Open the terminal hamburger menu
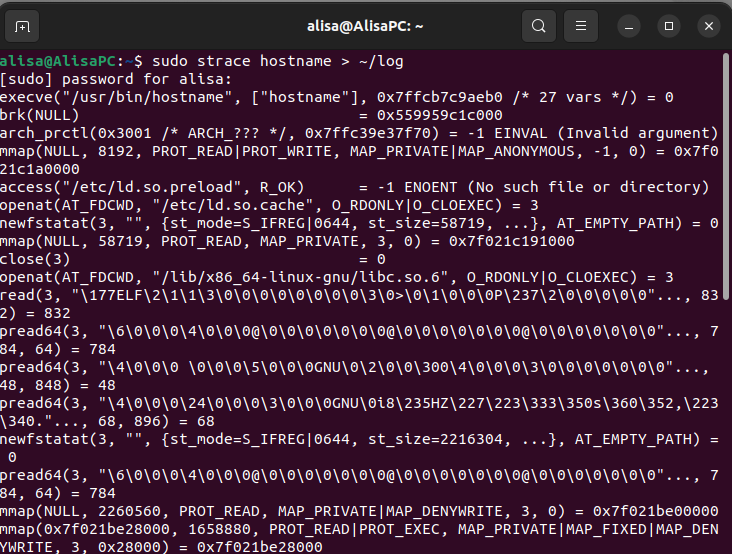Screen dimensions: 732x554 point(581,26)
